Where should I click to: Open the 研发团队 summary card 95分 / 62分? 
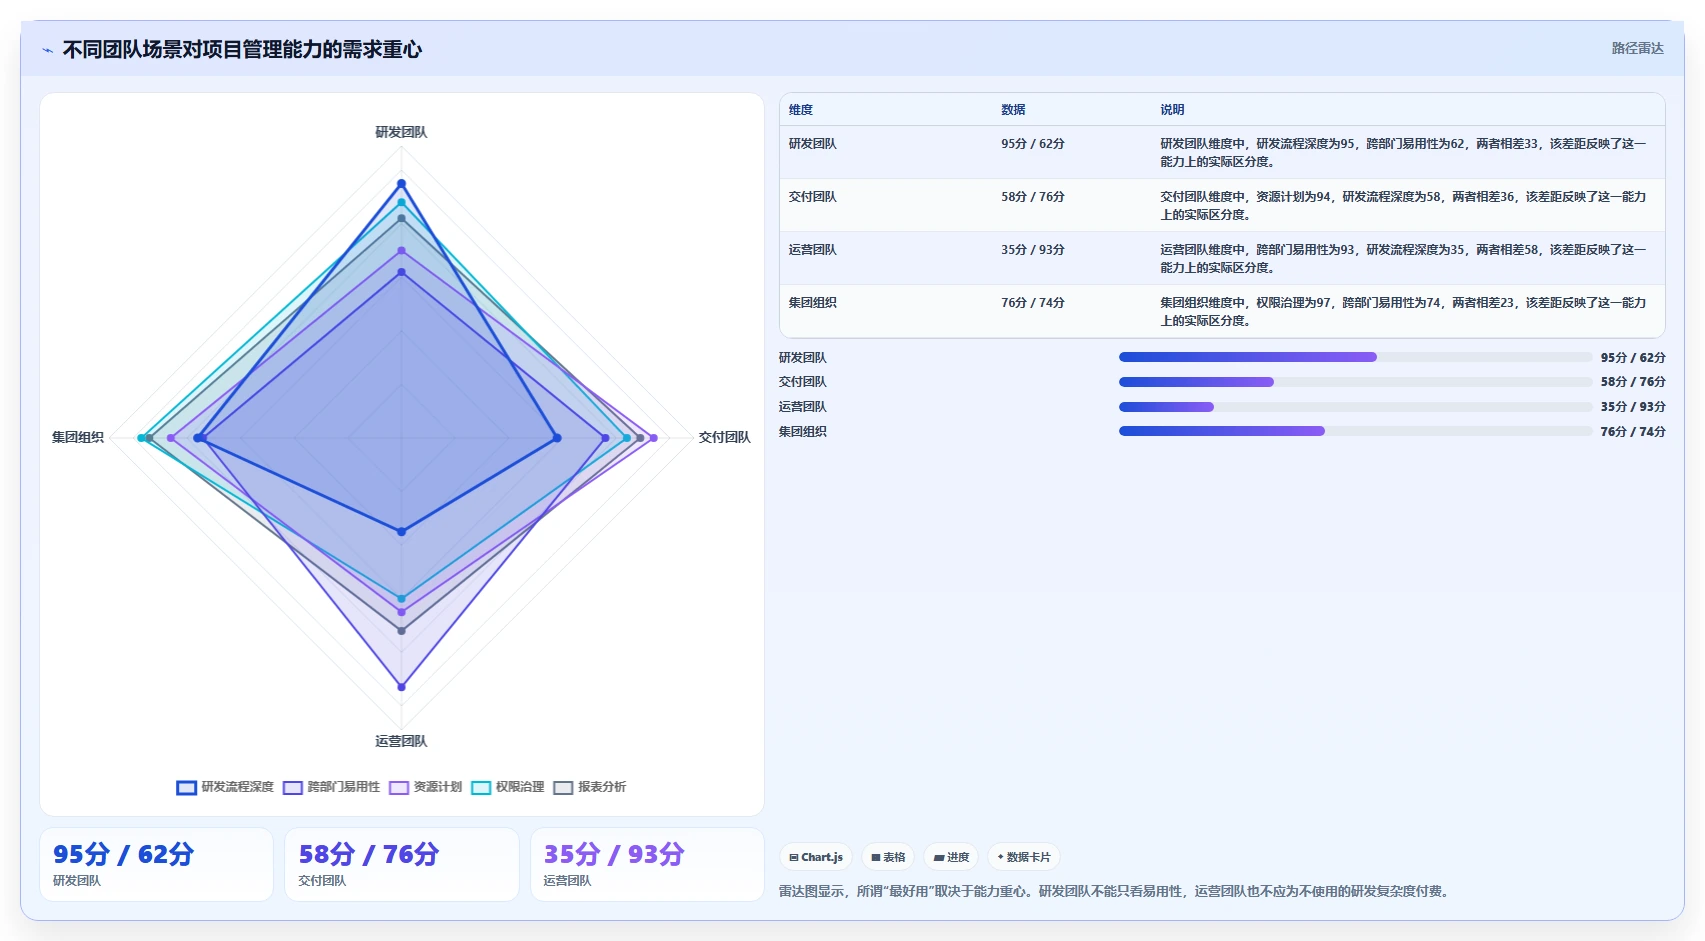[x=156, y=865]
